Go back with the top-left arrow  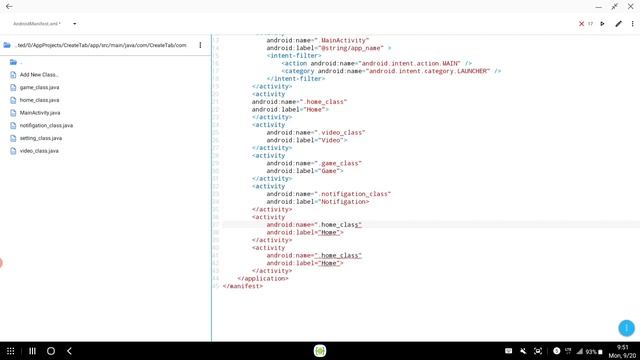[9, 7]
